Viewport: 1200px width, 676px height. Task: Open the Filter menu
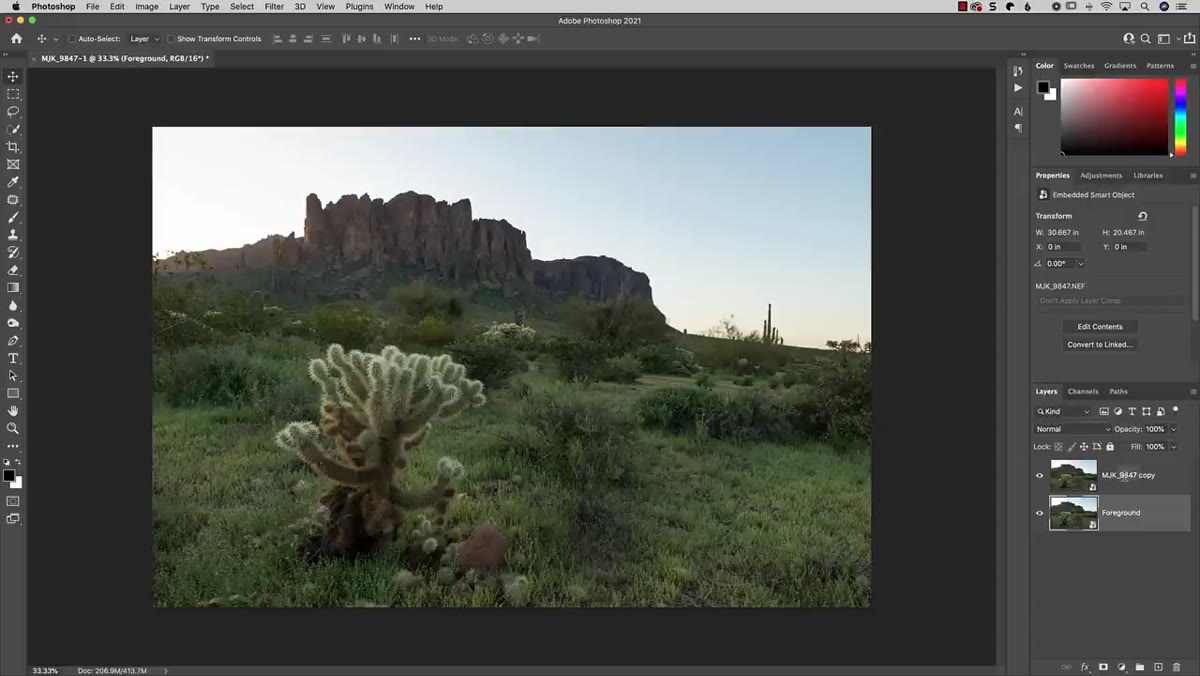tap(274, 6)
